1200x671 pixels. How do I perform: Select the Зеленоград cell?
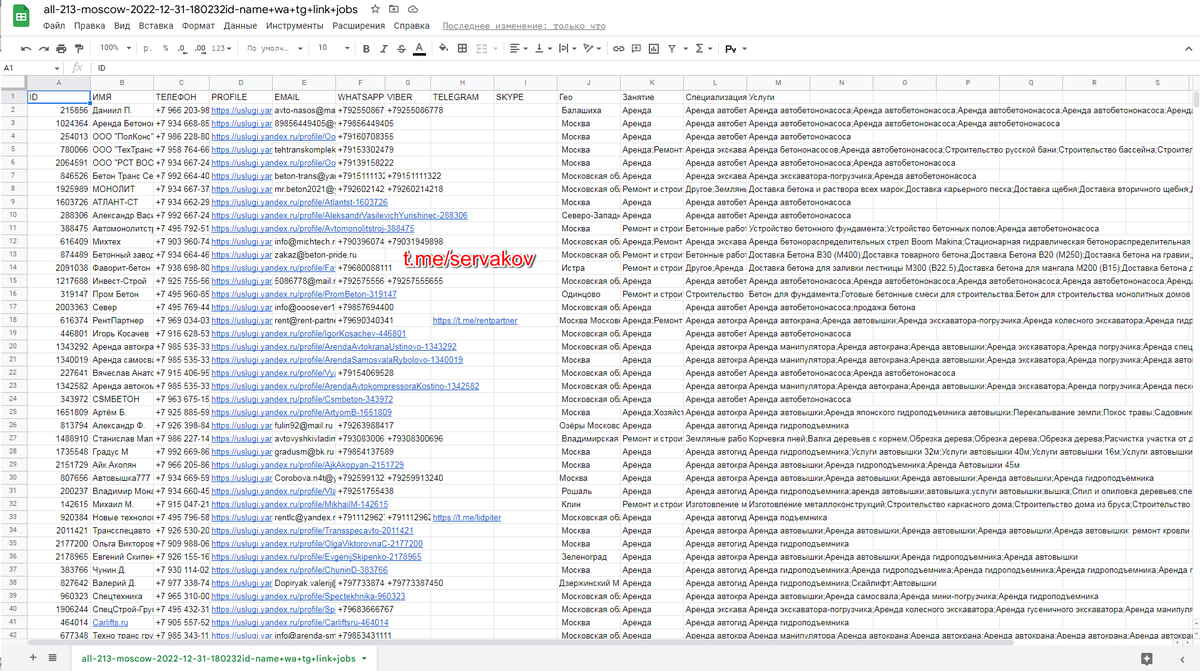click(x=589, y=556)
